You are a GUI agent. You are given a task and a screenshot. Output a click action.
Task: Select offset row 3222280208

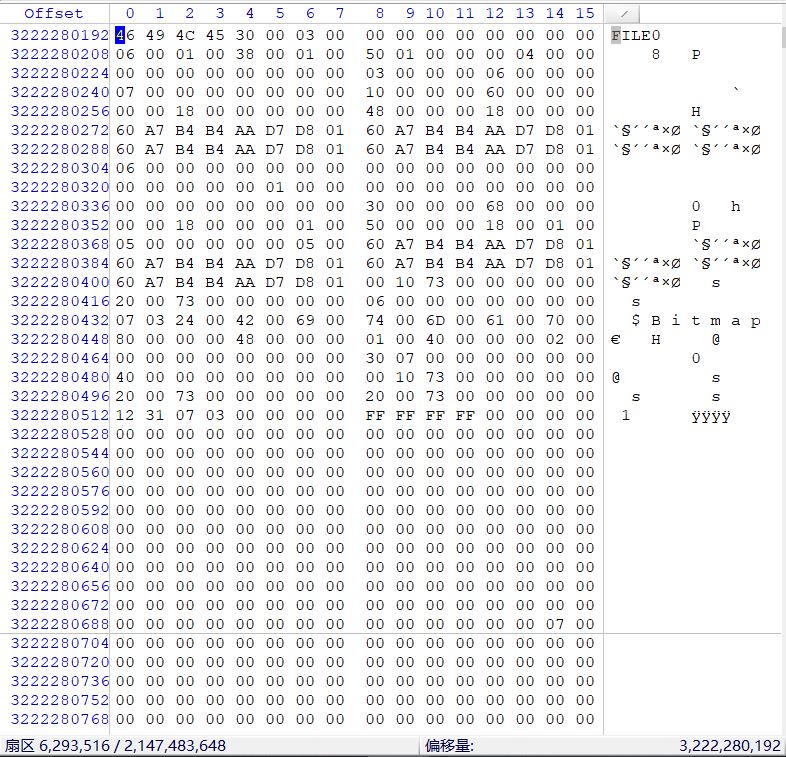pyautogui.click(x=60, y=54)
